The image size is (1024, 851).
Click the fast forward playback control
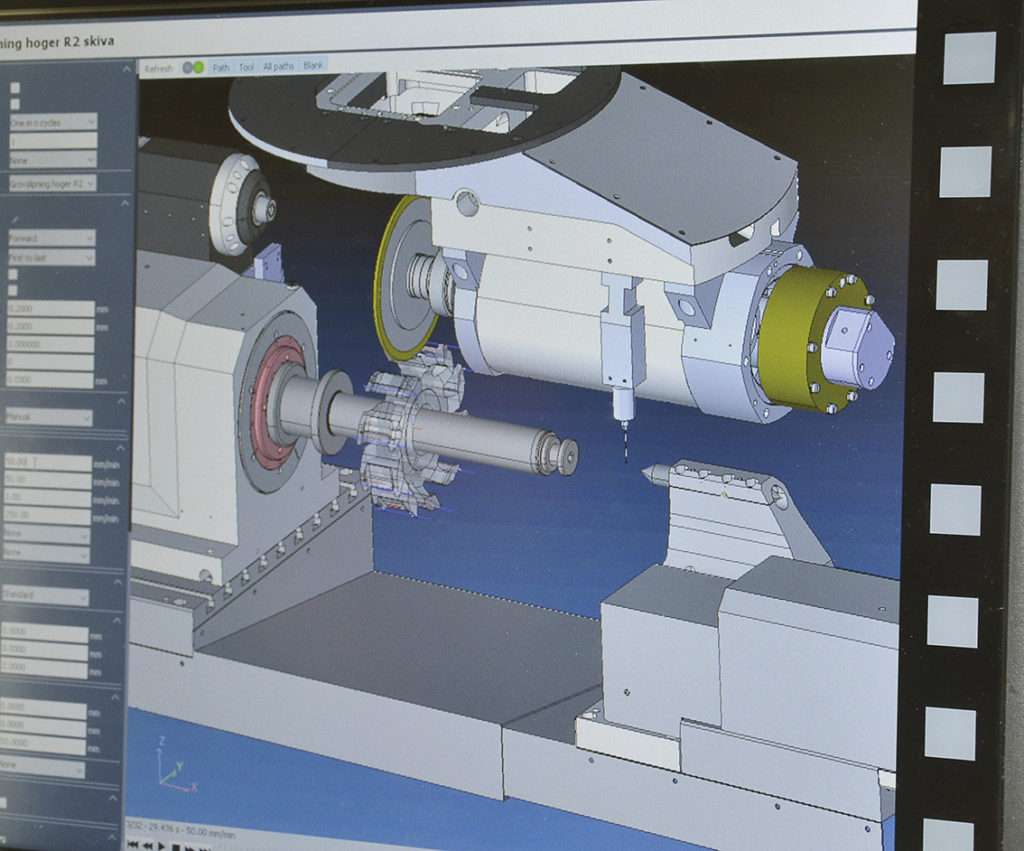[x=190, y=847]
